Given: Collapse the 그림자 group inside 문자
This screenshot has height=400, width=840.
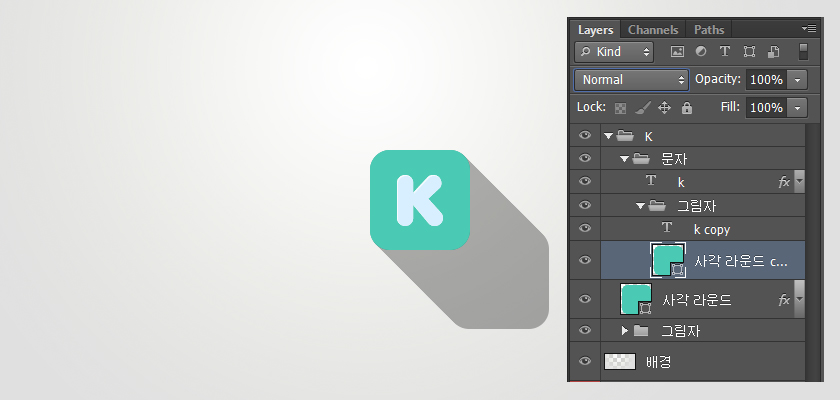Looking at the screenshot, I should click(x=640, y=206).
